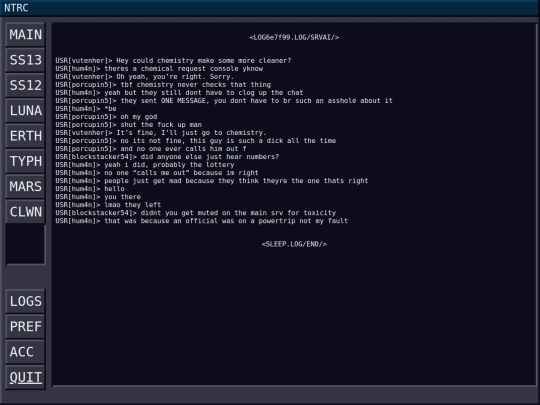Click the log header LOG6e7f99.LOG/SRVAI
This screenshot has width=540, height=405.
point(294,37)
